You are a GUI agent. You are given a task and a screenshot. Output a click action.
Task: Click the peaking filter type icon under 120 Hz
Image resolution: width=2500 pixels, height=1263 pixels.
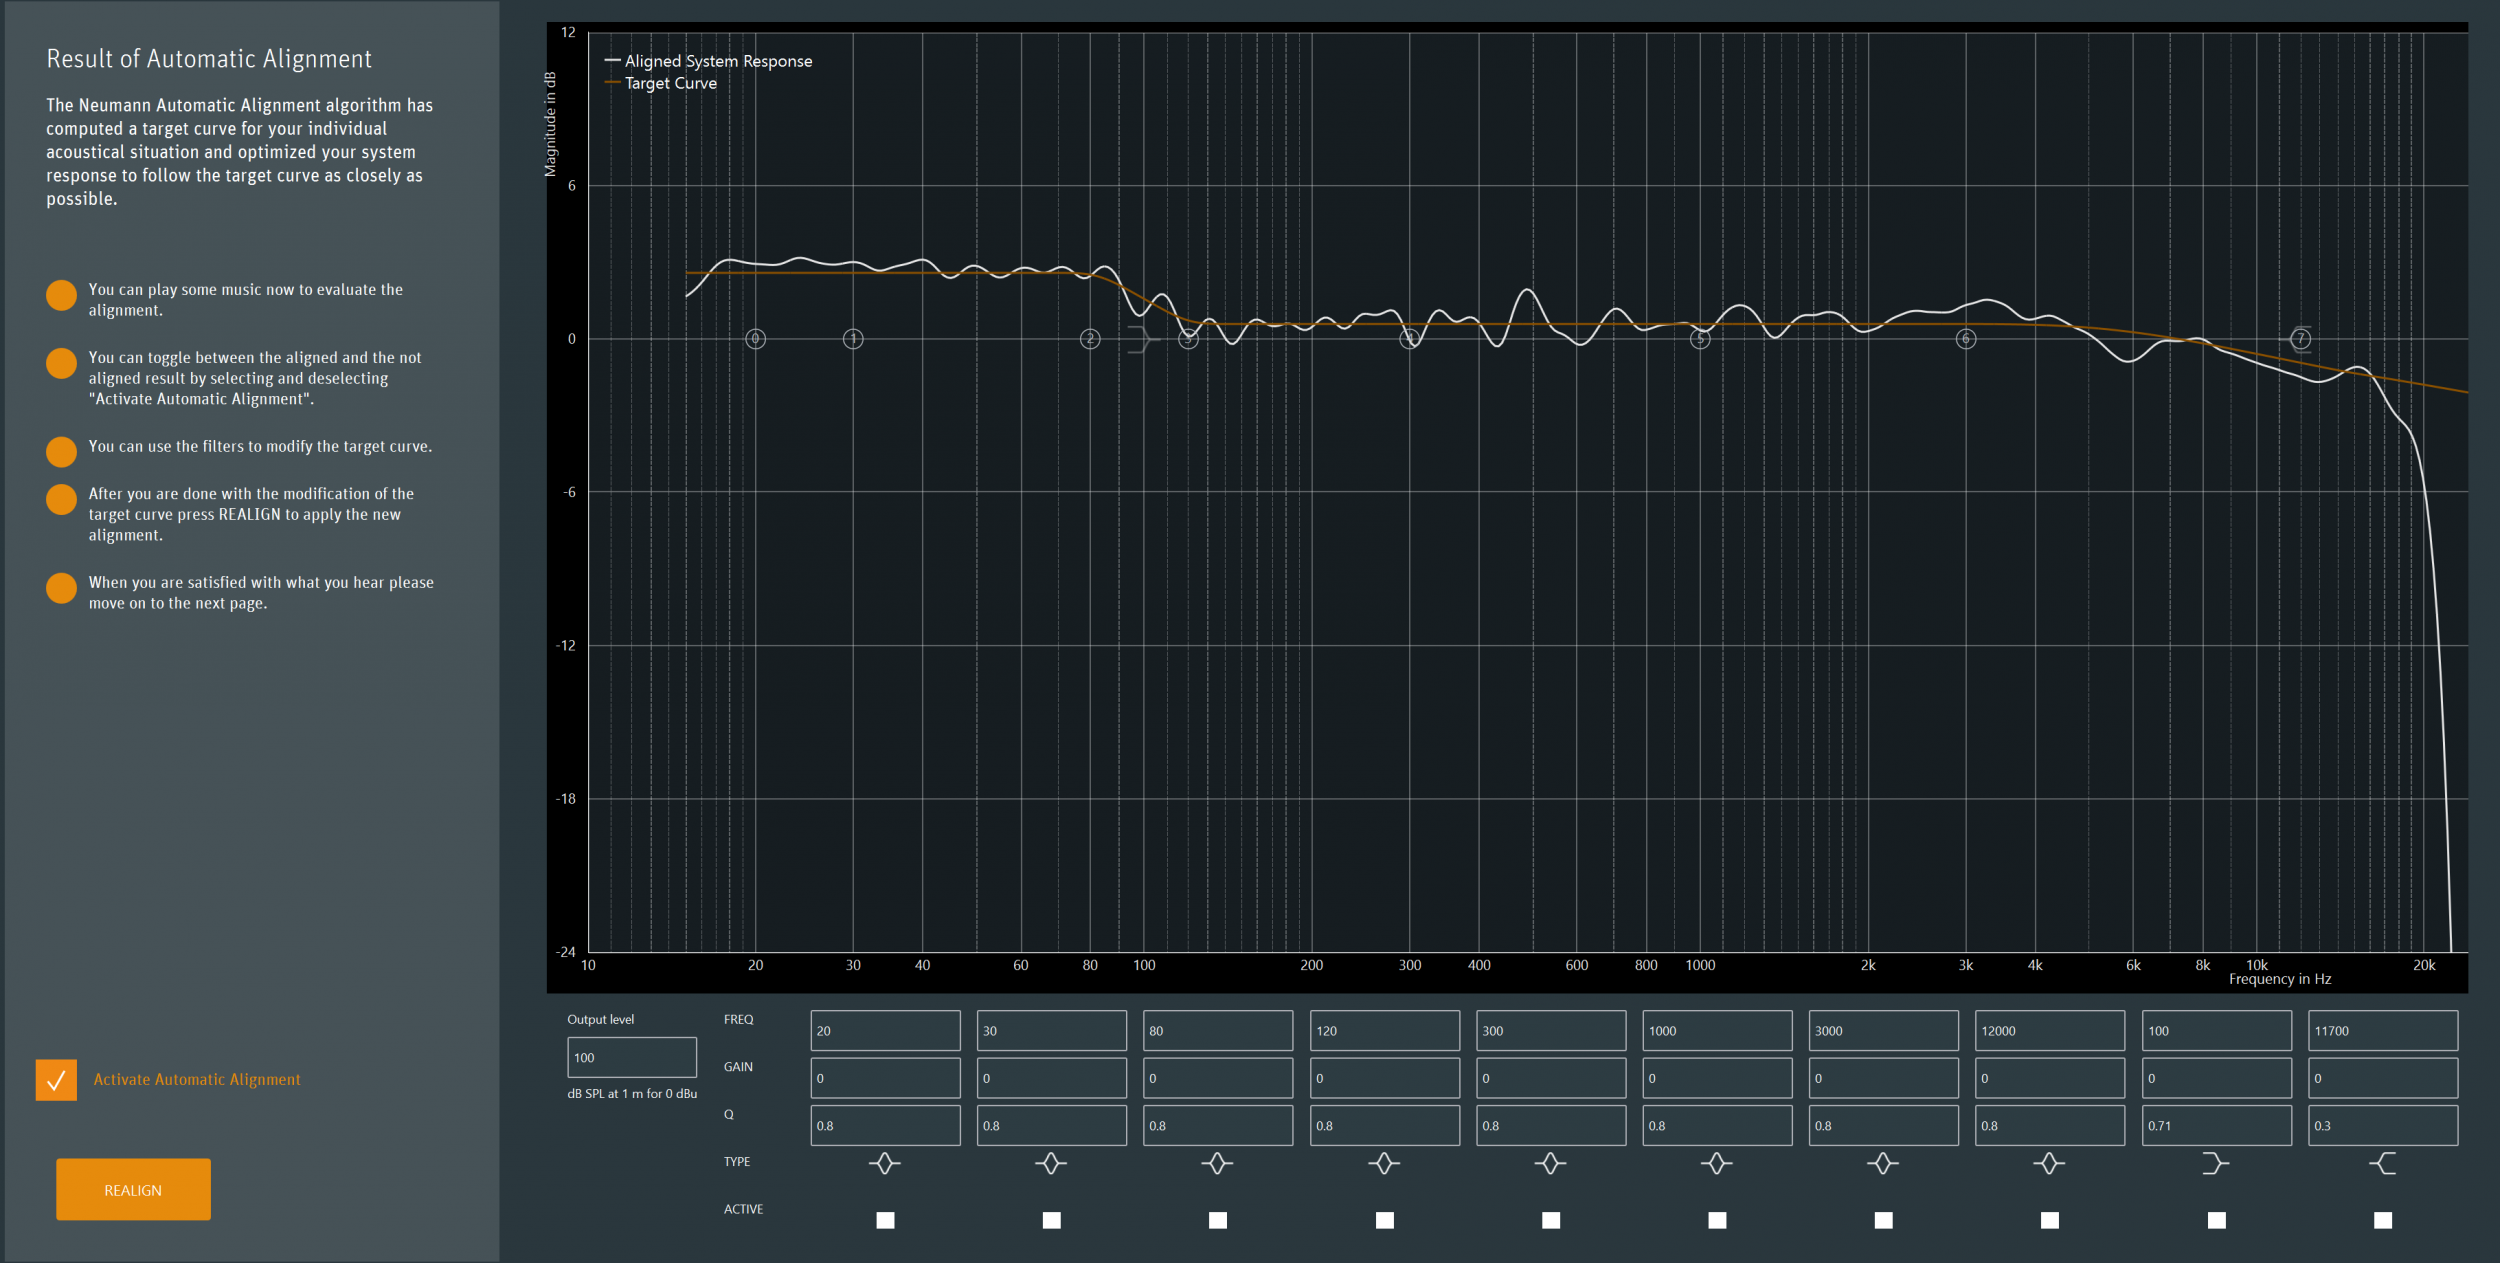coord(1384,1163)
